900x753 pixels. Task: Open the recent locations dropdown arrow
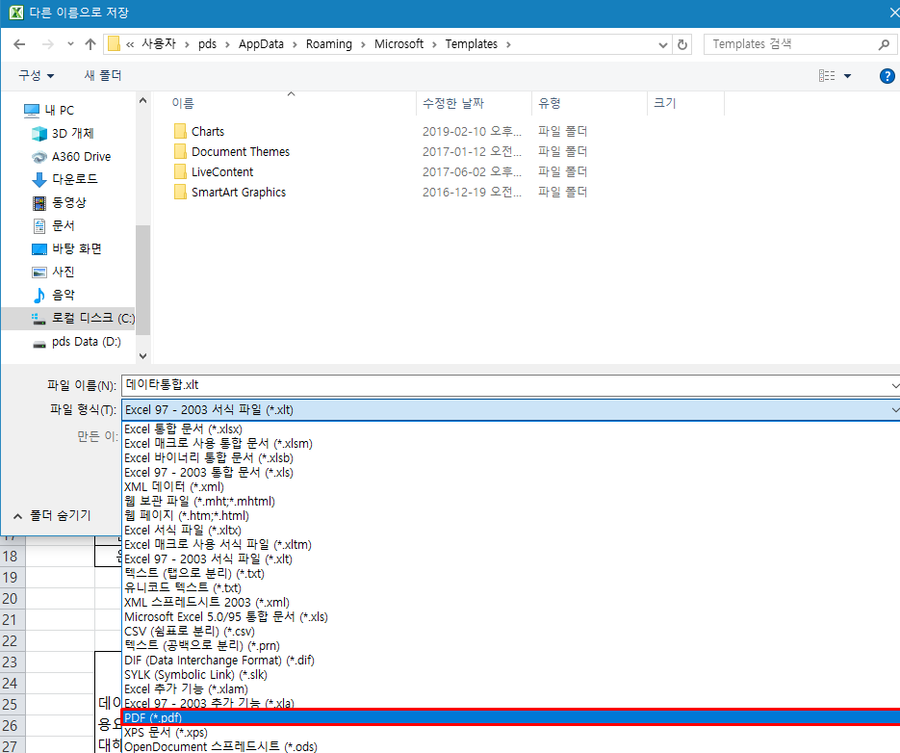click(70, 44)
